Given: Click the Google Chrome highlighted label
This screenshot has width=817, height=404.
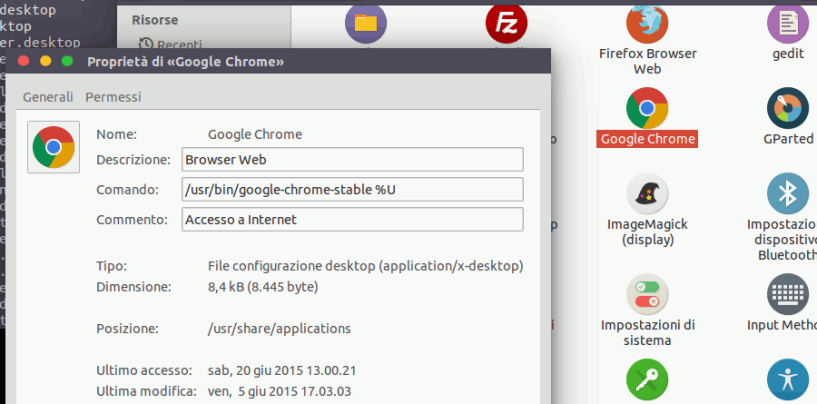Looking at the screenshot, I should [x=647, y=139].
